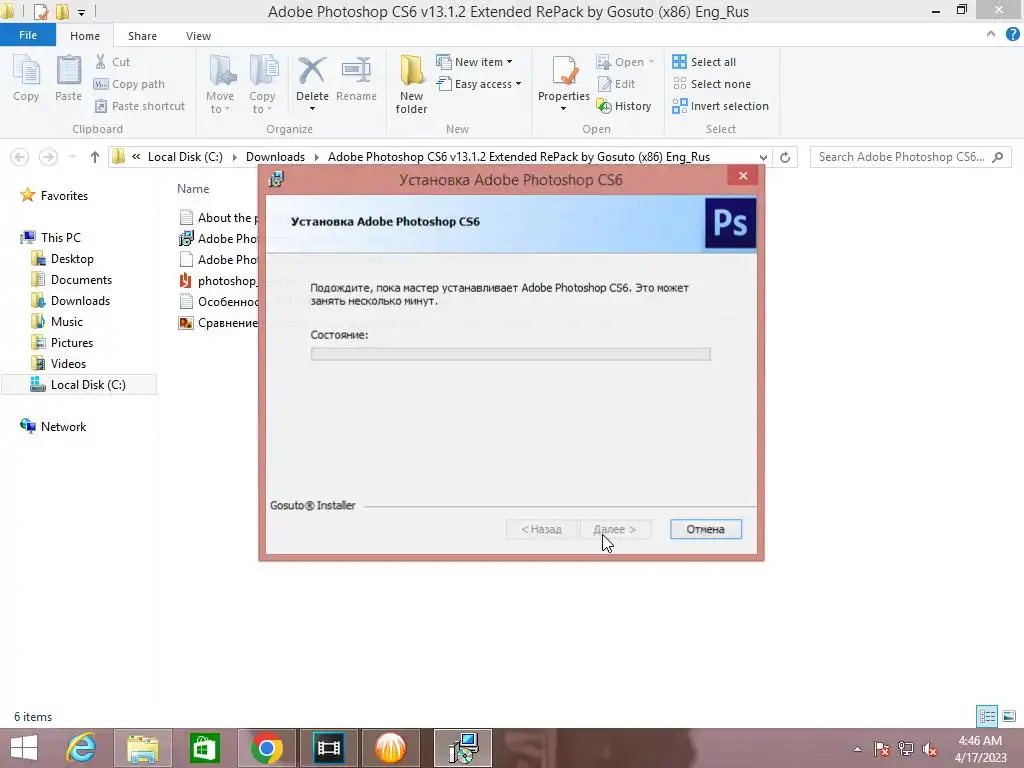Expand the Easy access dropdown
This screenshot has width=1024, height=768.
479,84
